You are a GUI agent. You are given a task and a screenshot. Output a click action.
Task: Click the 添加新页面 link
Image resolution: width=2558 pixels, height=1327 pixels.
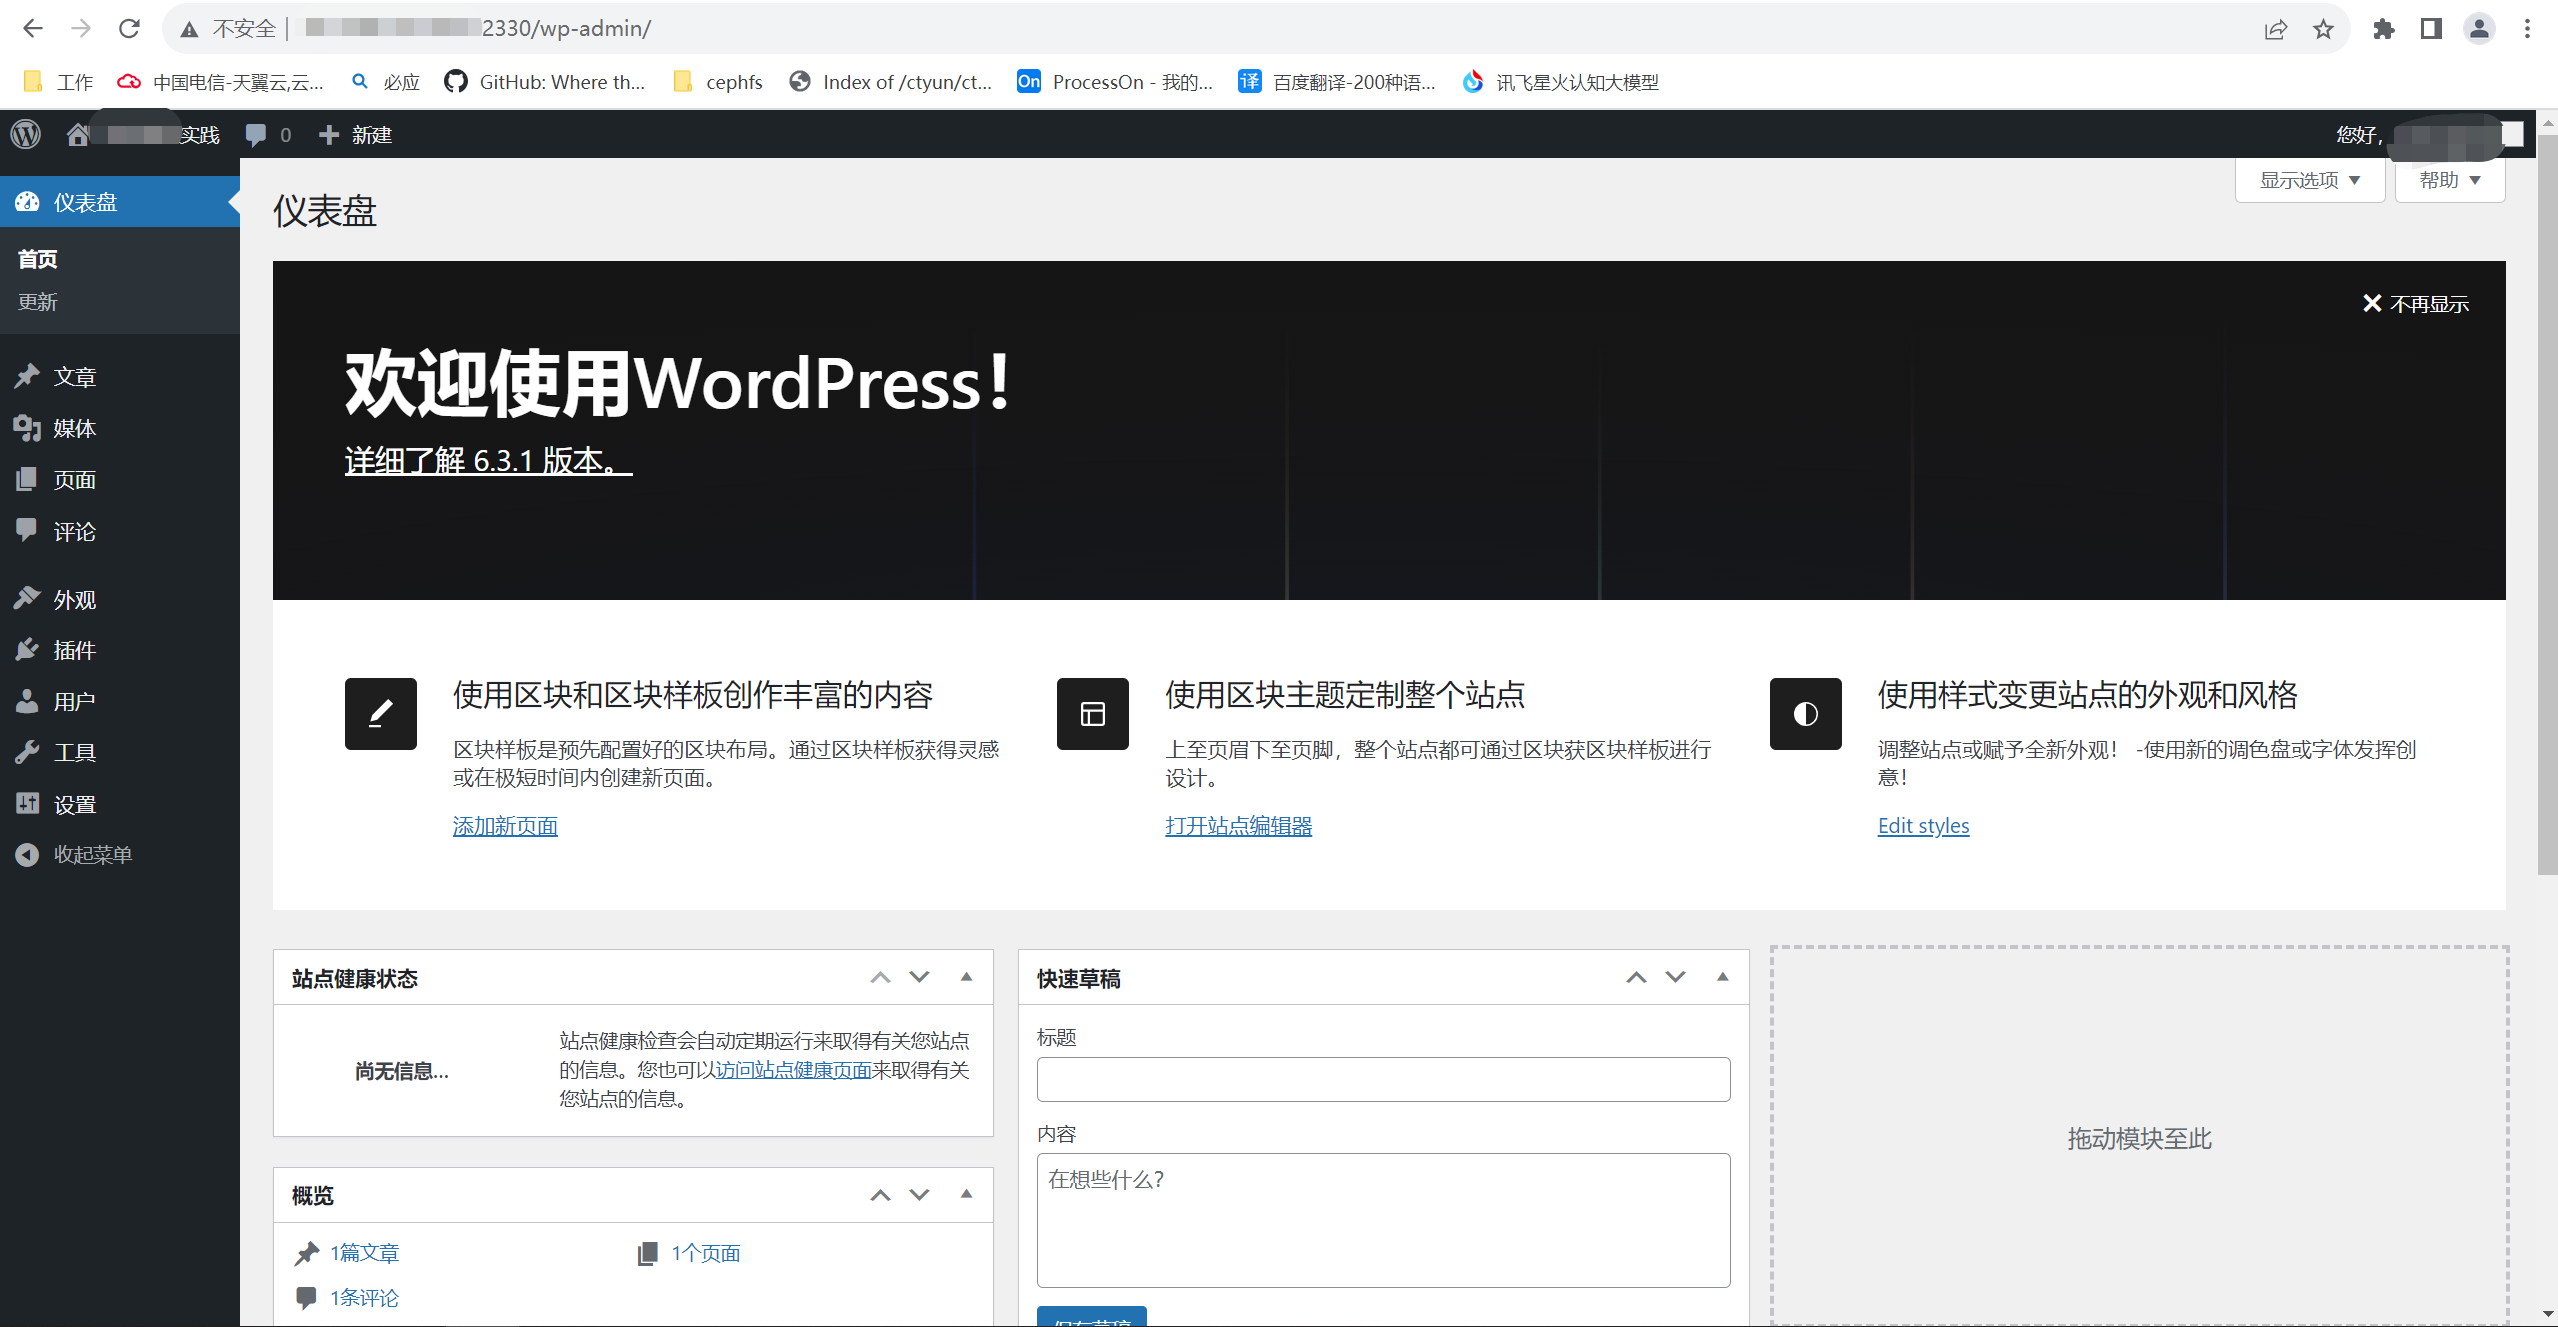tap(505, 826)
